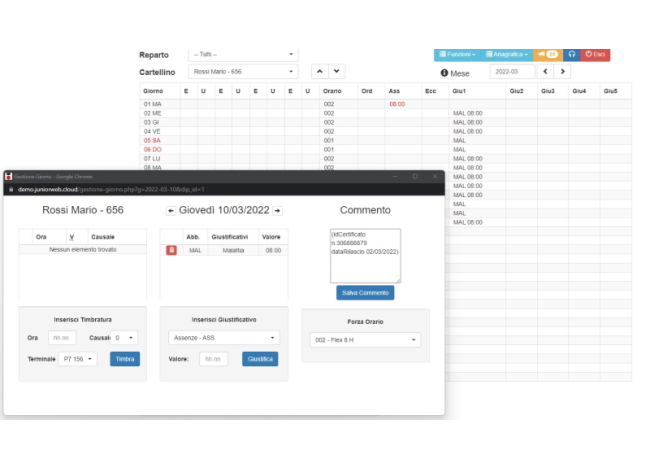650x470 pixels.
Task: Open the Anagrafica menu
Action: tap(507, 54)
